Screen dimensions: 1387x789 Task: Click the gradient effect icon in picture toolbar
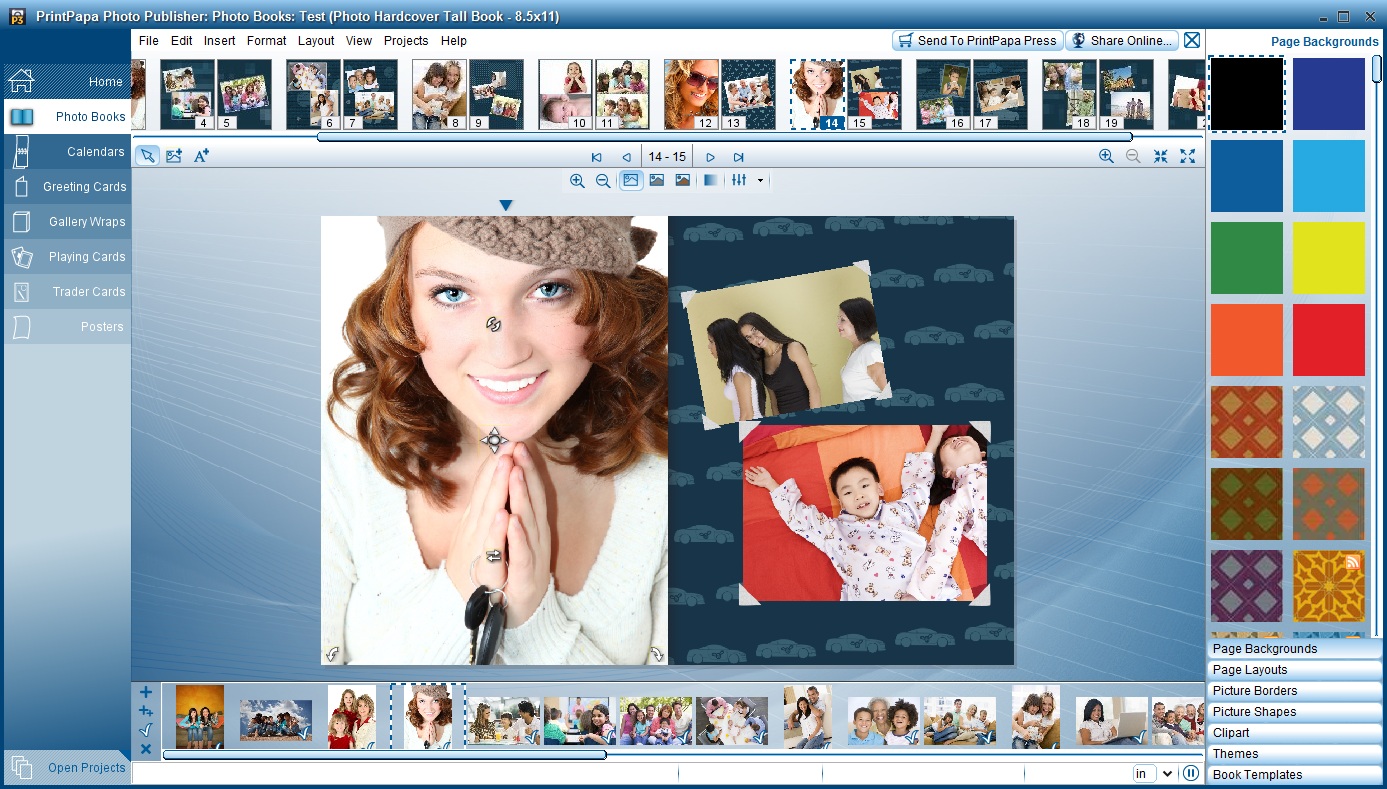(x=710, y=181)
